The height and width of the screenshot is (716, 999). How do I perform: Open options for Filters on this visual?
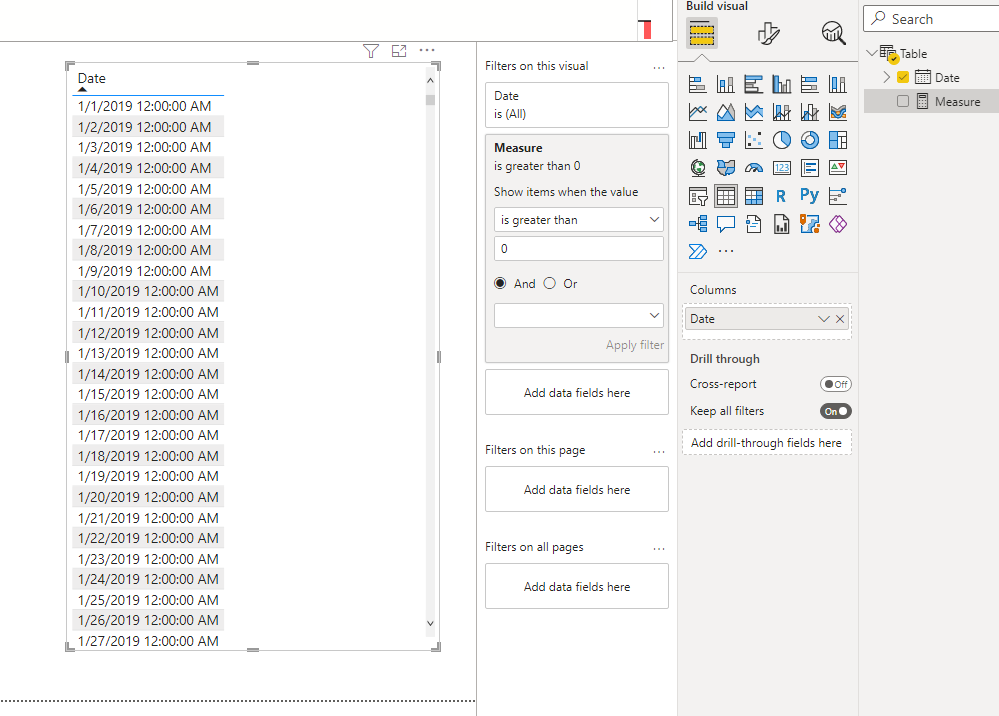click(x=659, y=67)
